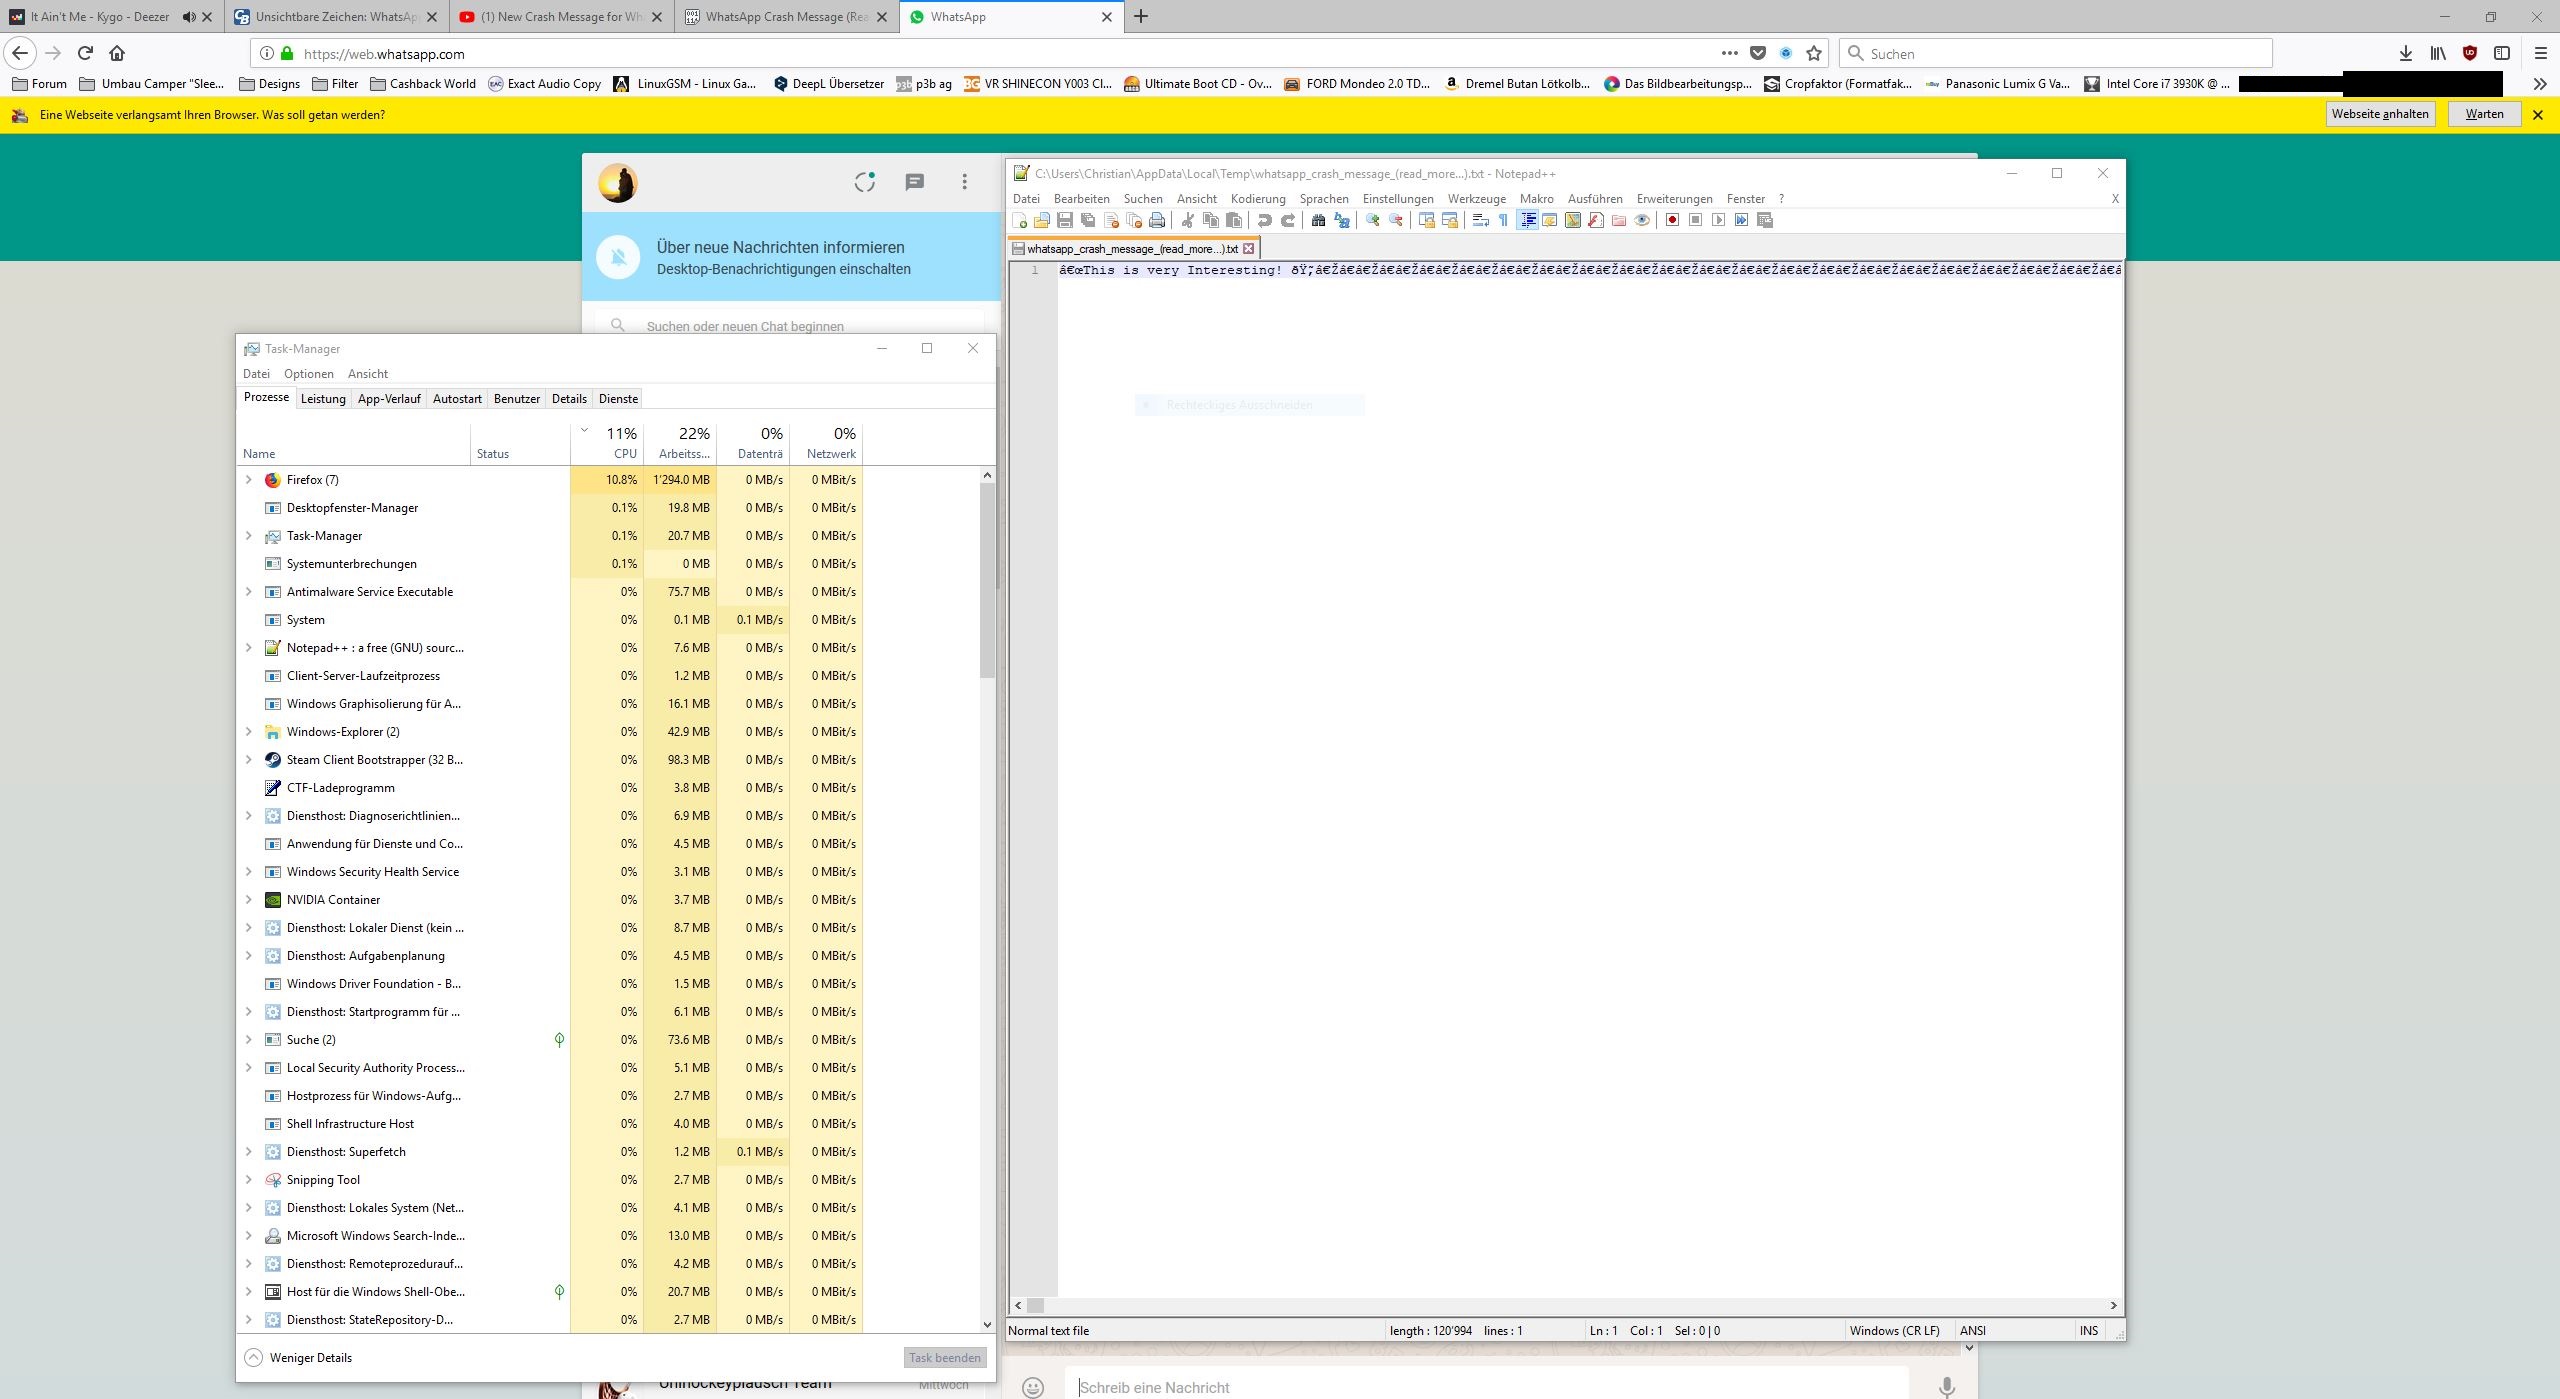
Task: Toggle show all characters pilcrow button
Action: coord(1503,220)
